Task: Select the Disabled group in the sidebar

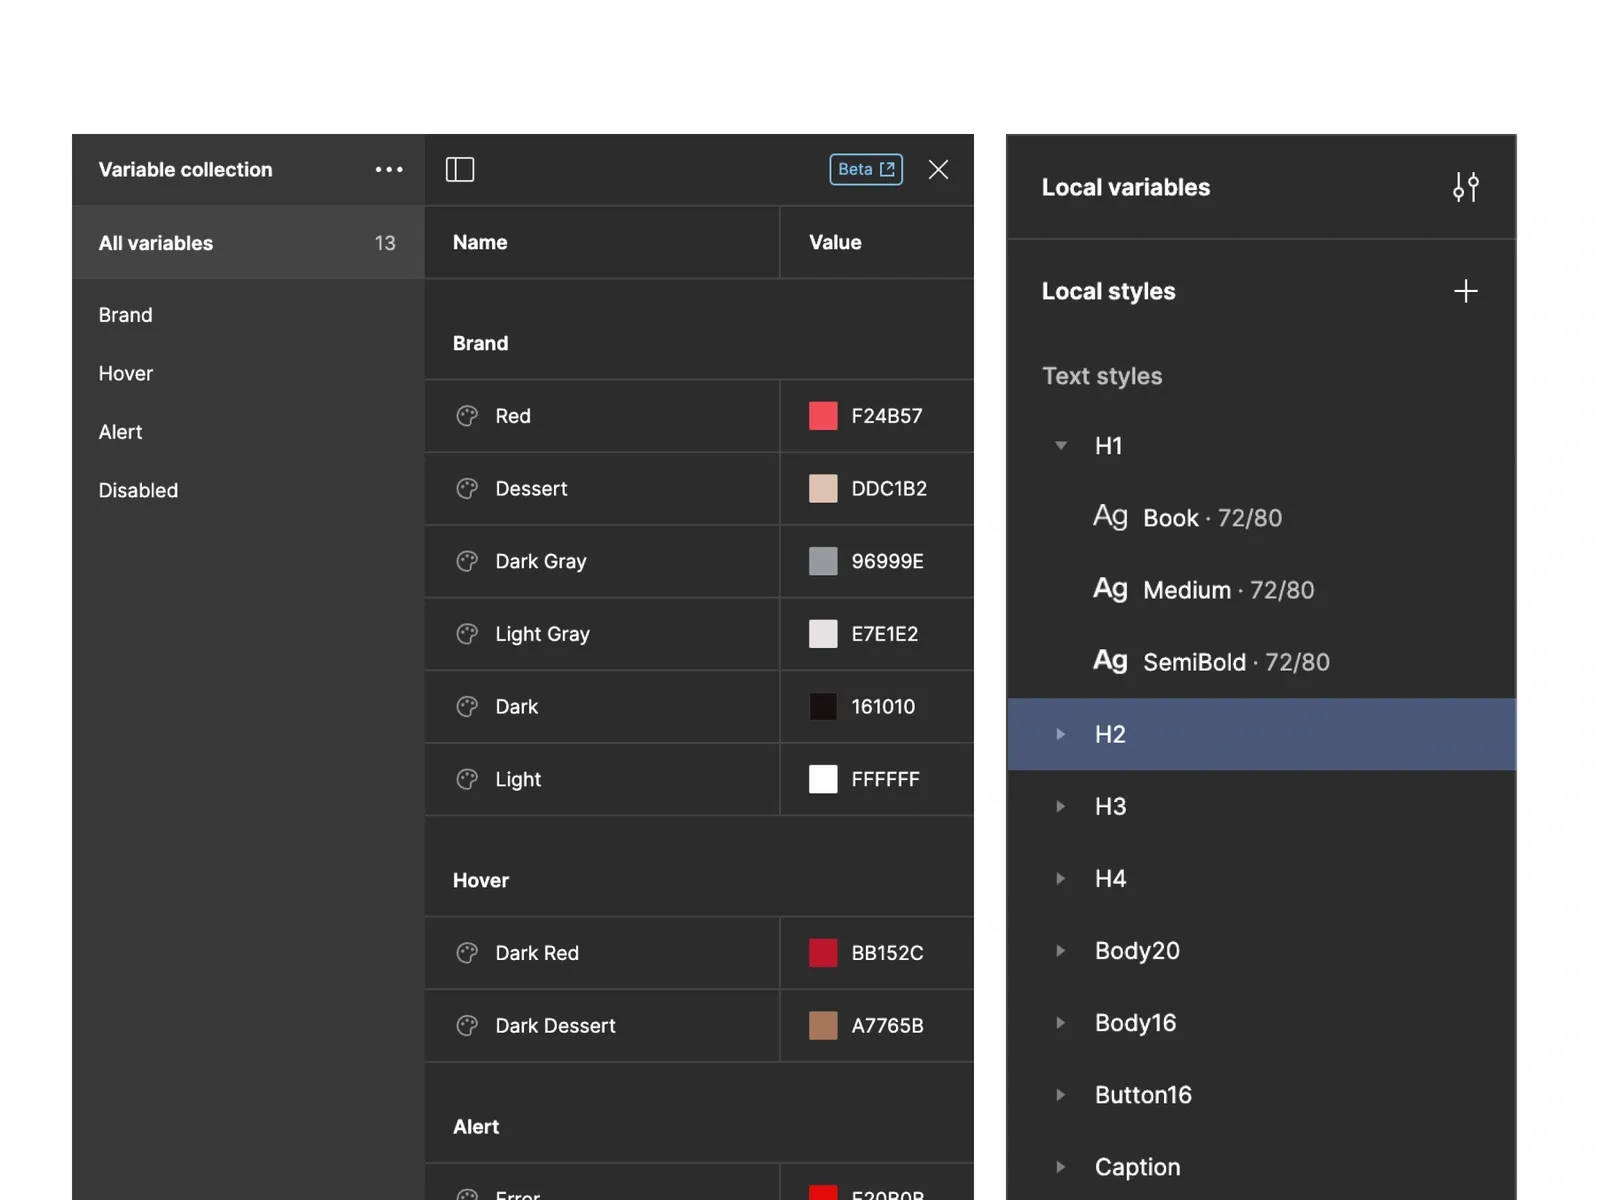Action: tap(138, 490)
